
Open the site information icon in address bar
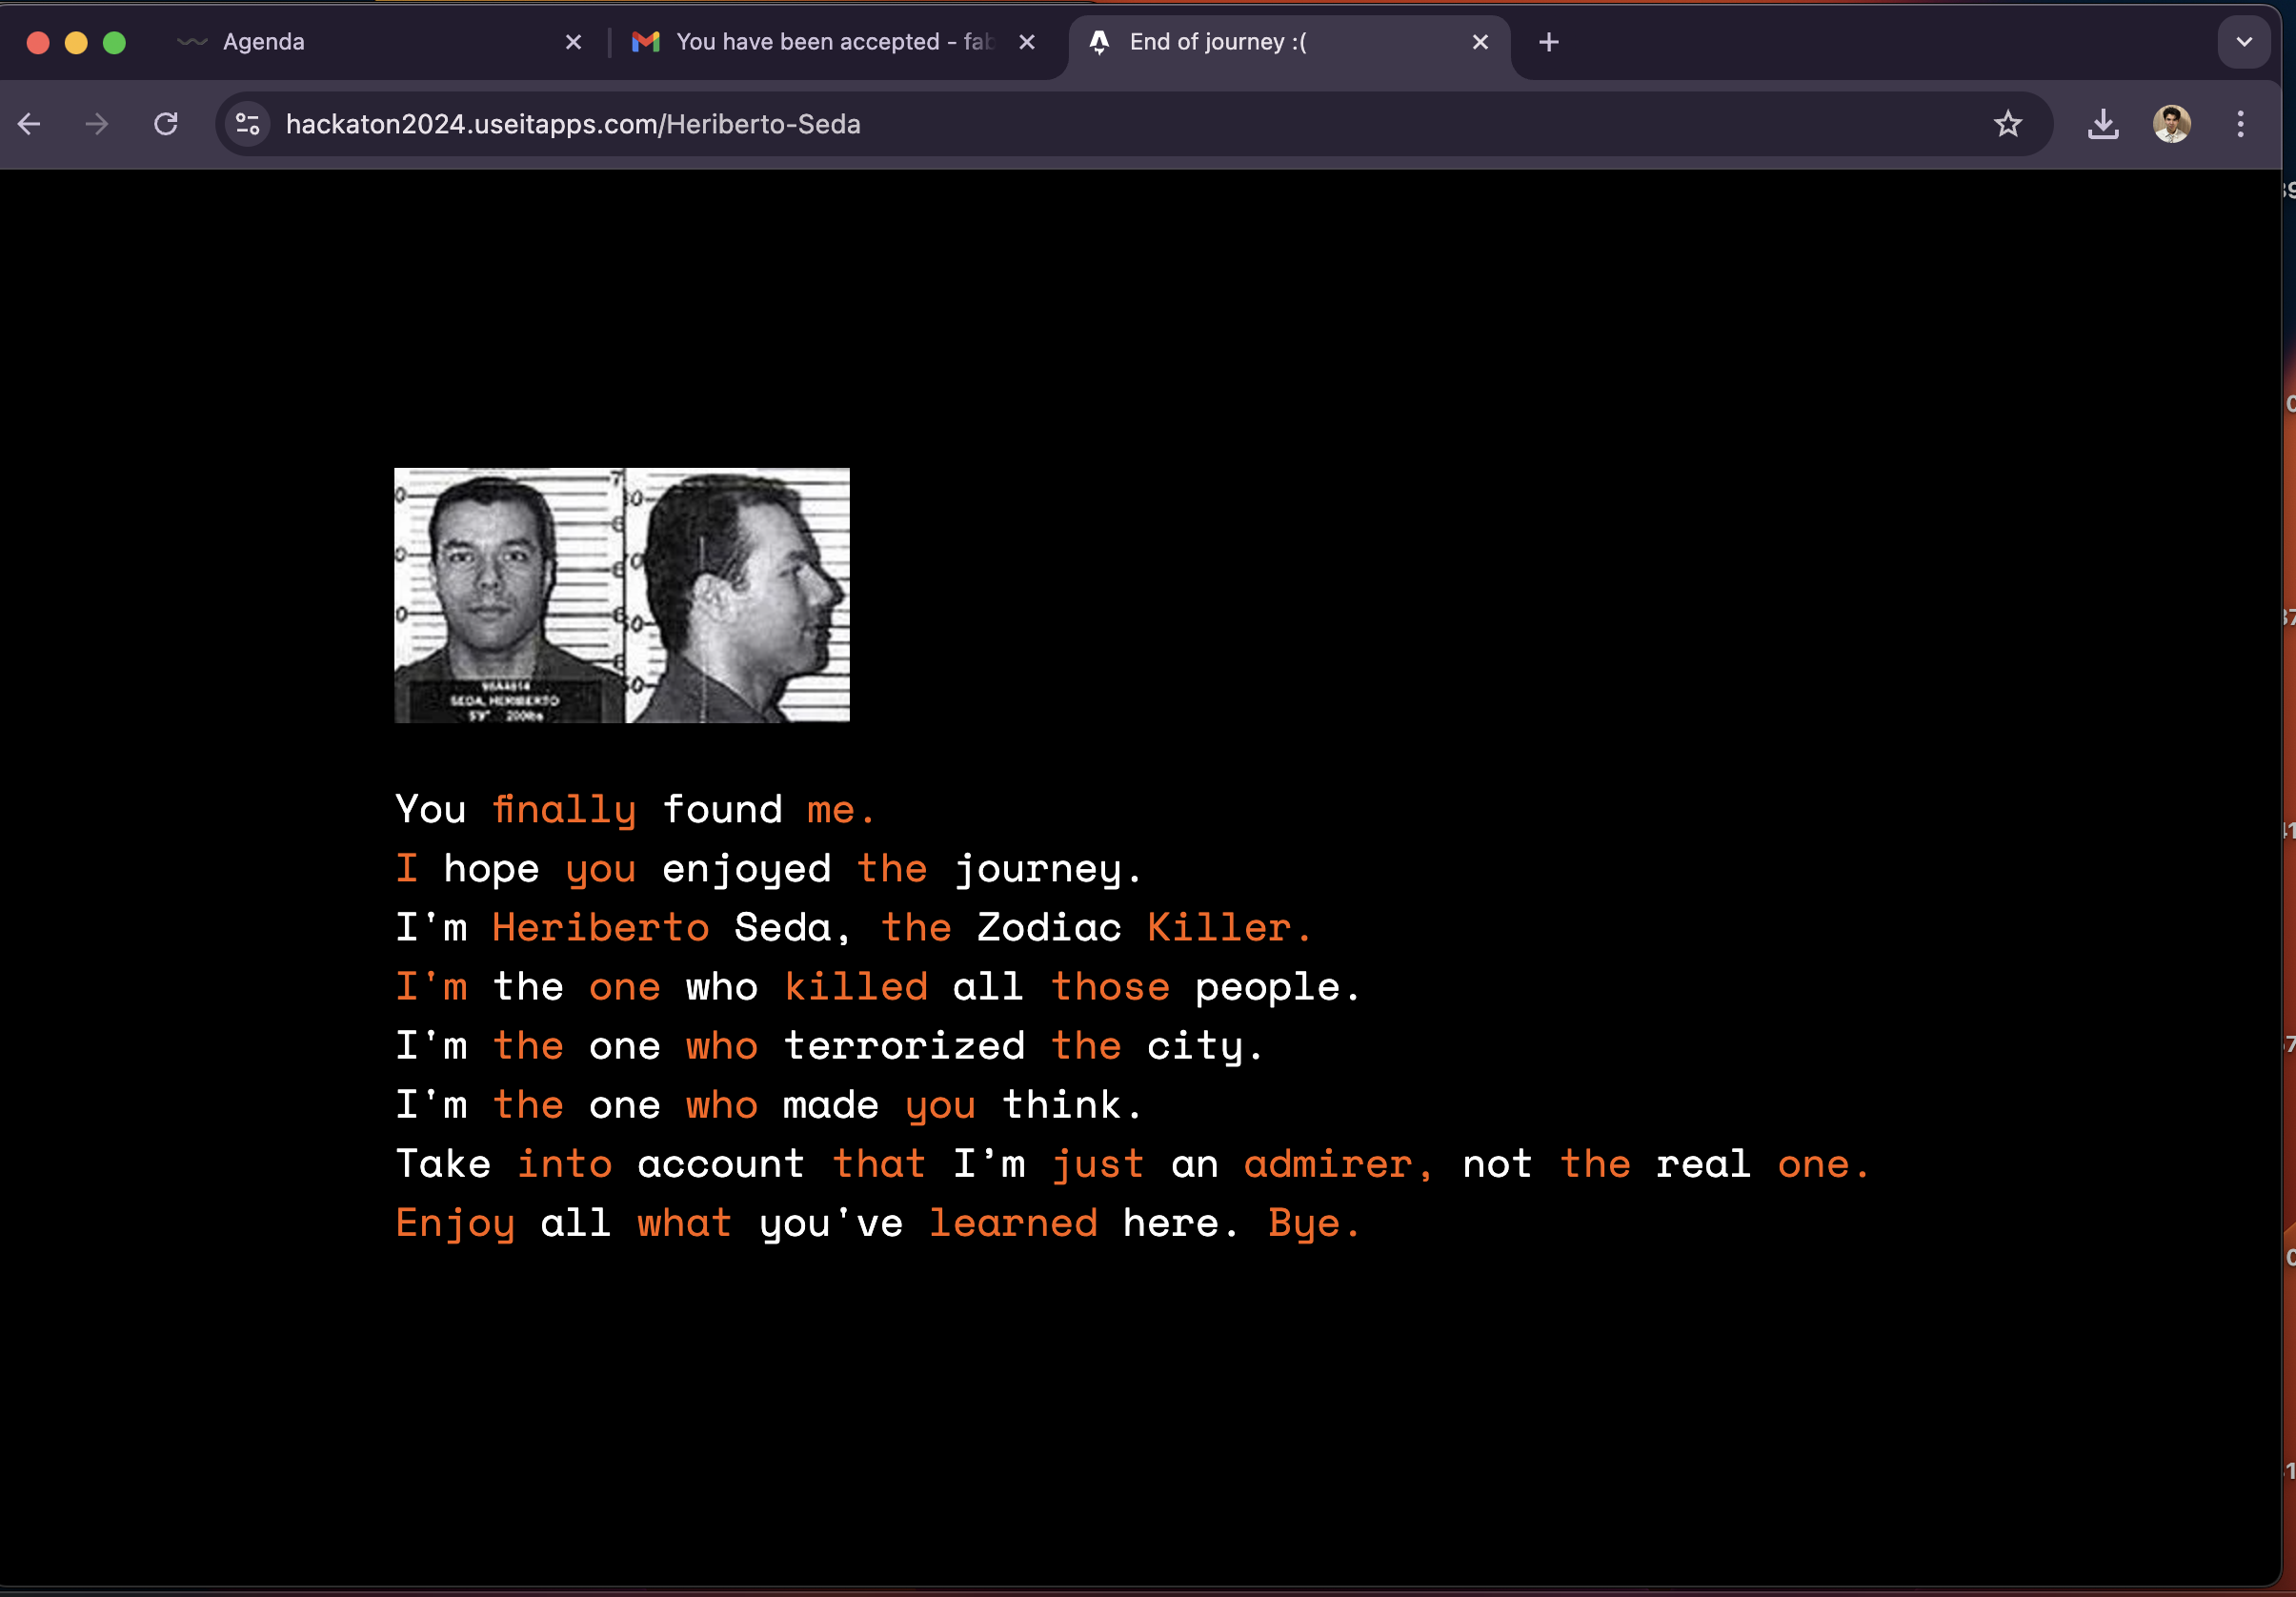[x=247, y=124]
